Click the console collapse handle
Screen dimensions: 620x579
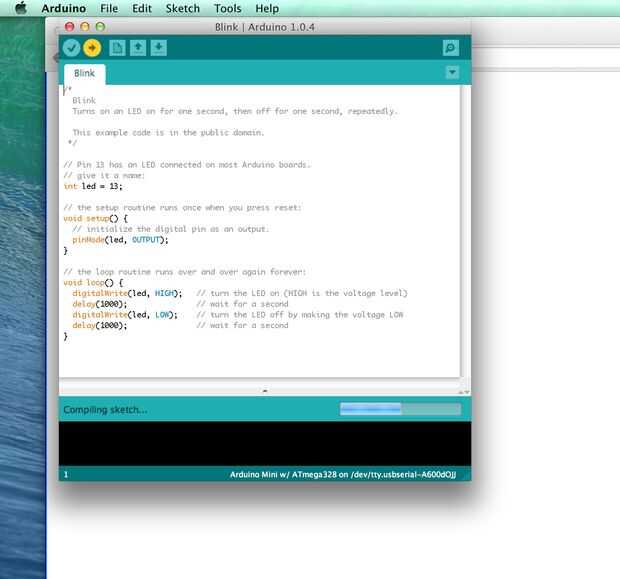(x=265, y=391)
